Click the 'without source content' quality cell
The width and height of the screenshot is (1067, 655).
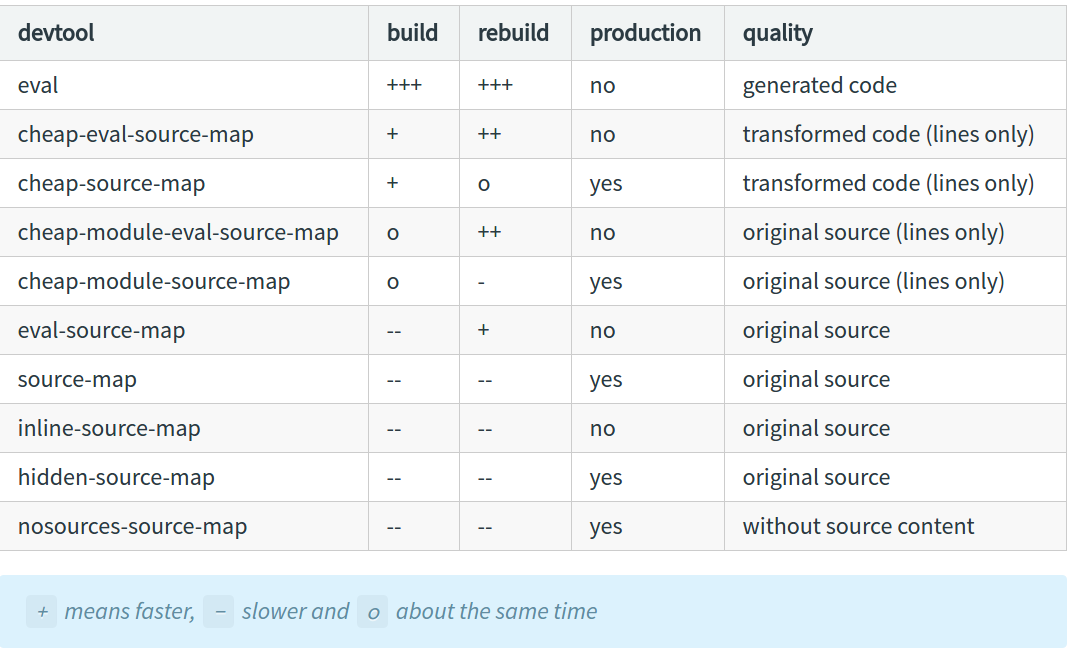tap(858, 527)
